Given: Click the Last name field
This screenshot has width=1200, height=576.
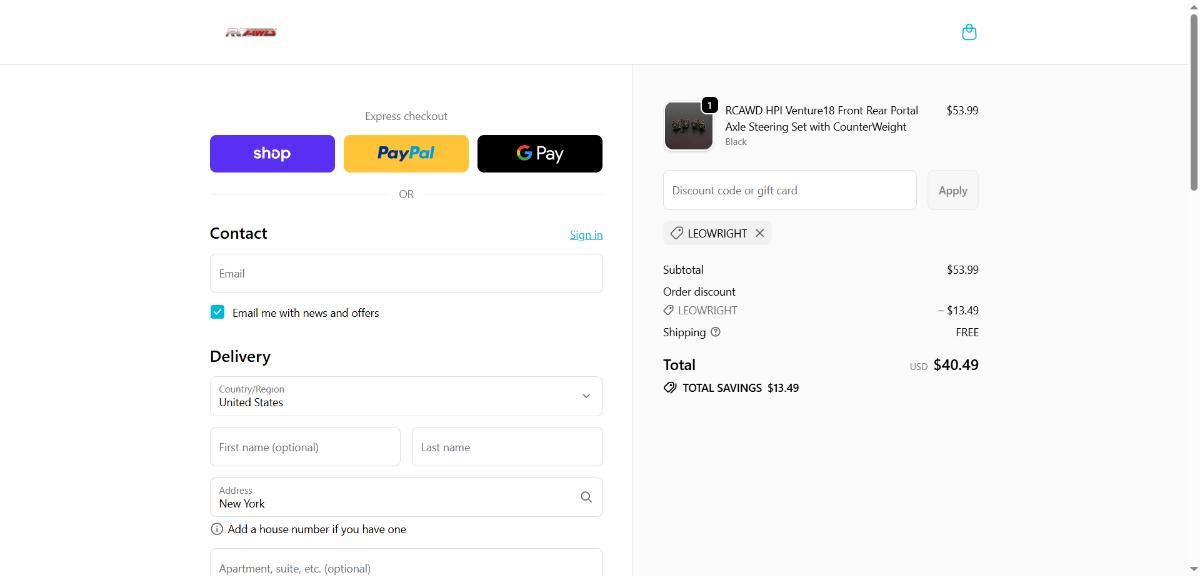Looking at the screenshot, I should [x=507, y=447].
